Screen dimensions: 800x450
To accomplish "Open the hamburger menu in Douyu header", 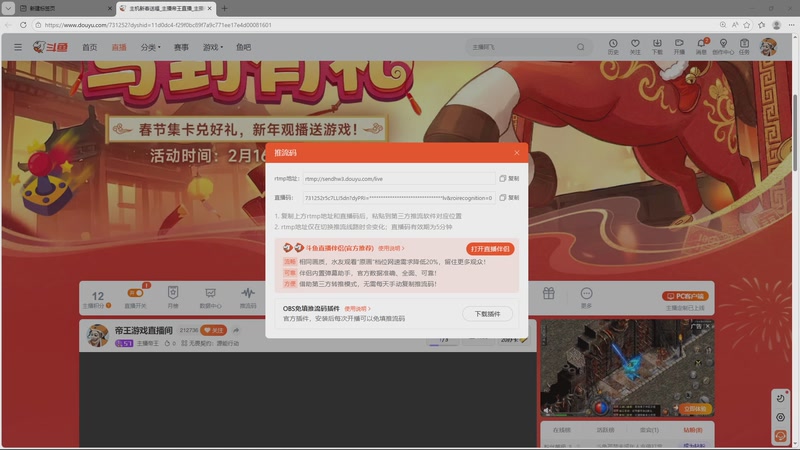I will pos(18,47).
